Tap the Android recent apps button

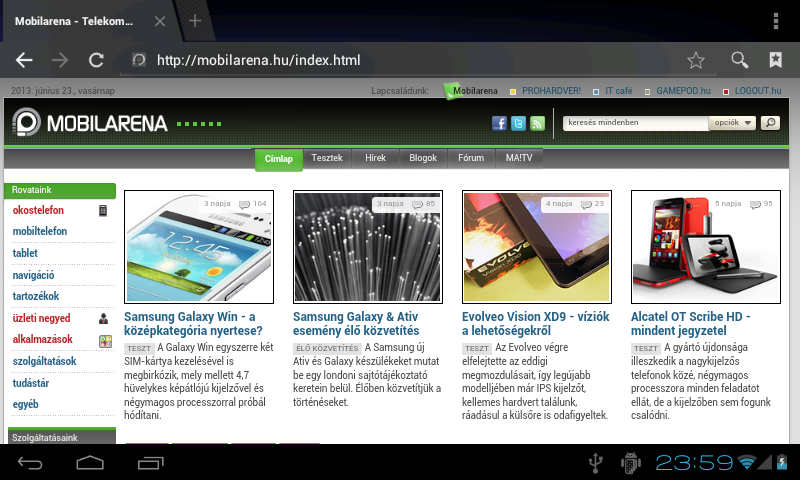tap(151, 463)
